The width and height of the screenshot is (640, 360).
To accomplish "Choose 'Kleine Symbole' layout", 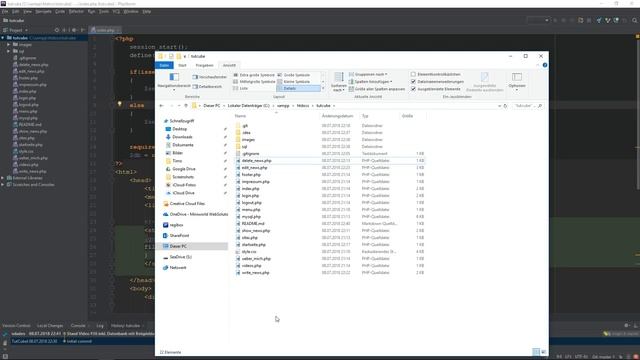I will click(x=294, y=82).
